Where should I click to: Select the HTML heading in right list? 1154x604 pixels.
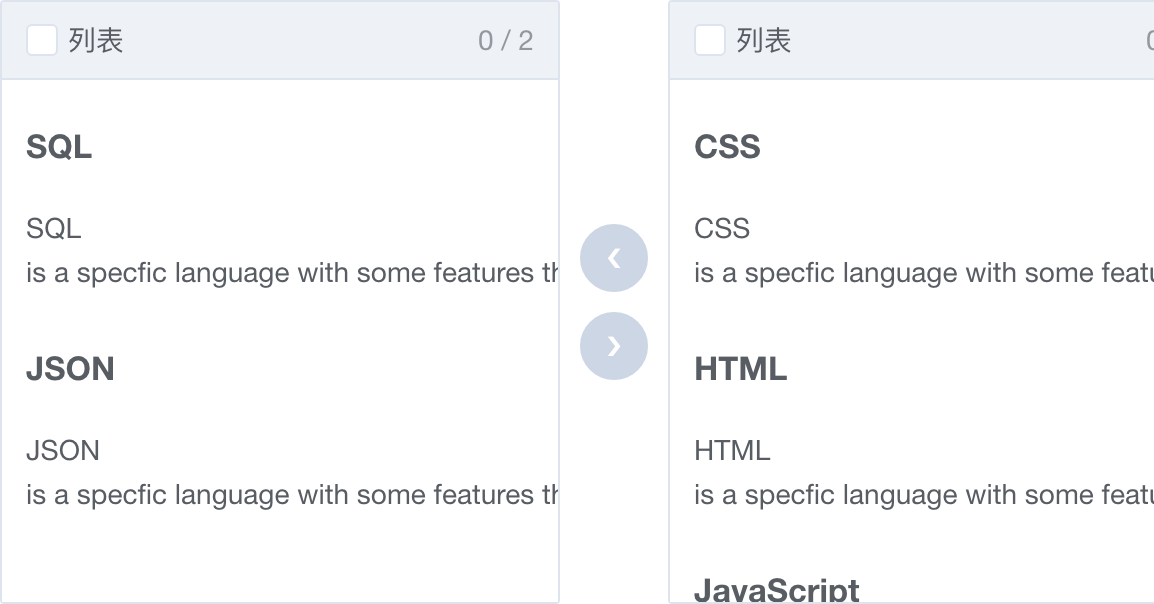[740, 369]
